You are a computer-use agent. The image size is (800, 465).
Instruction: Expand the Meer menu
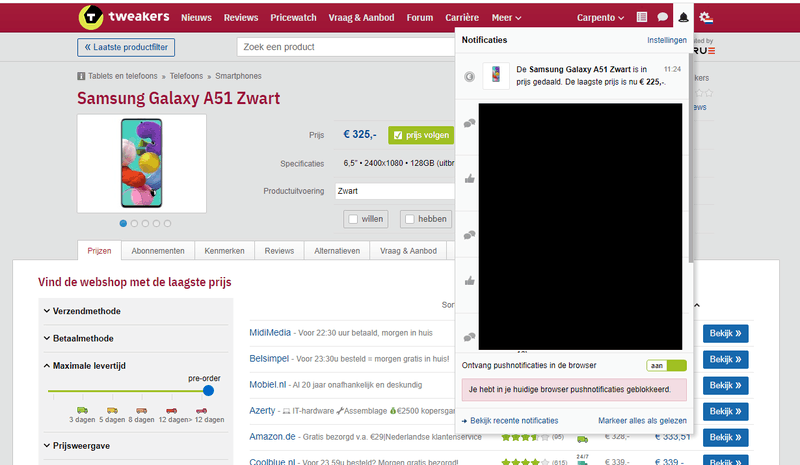506,18
